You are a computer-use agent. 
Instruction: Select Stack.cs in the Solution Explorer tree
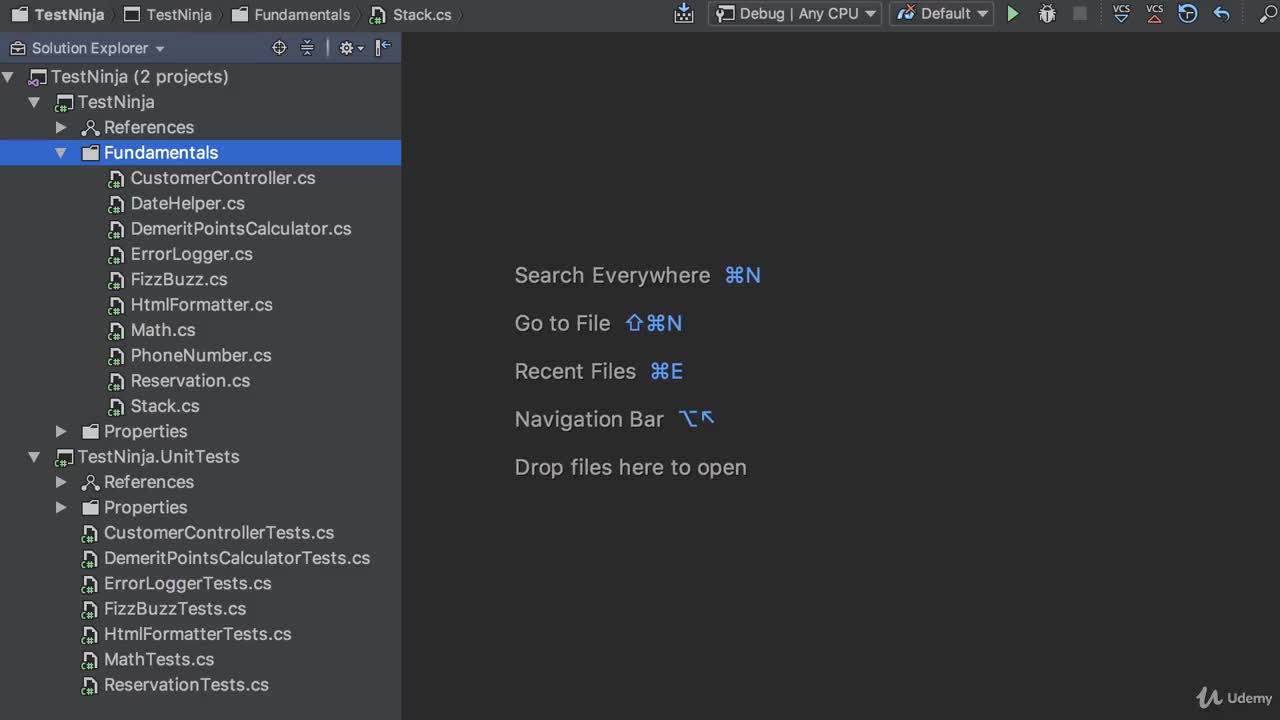pos(165,406)
